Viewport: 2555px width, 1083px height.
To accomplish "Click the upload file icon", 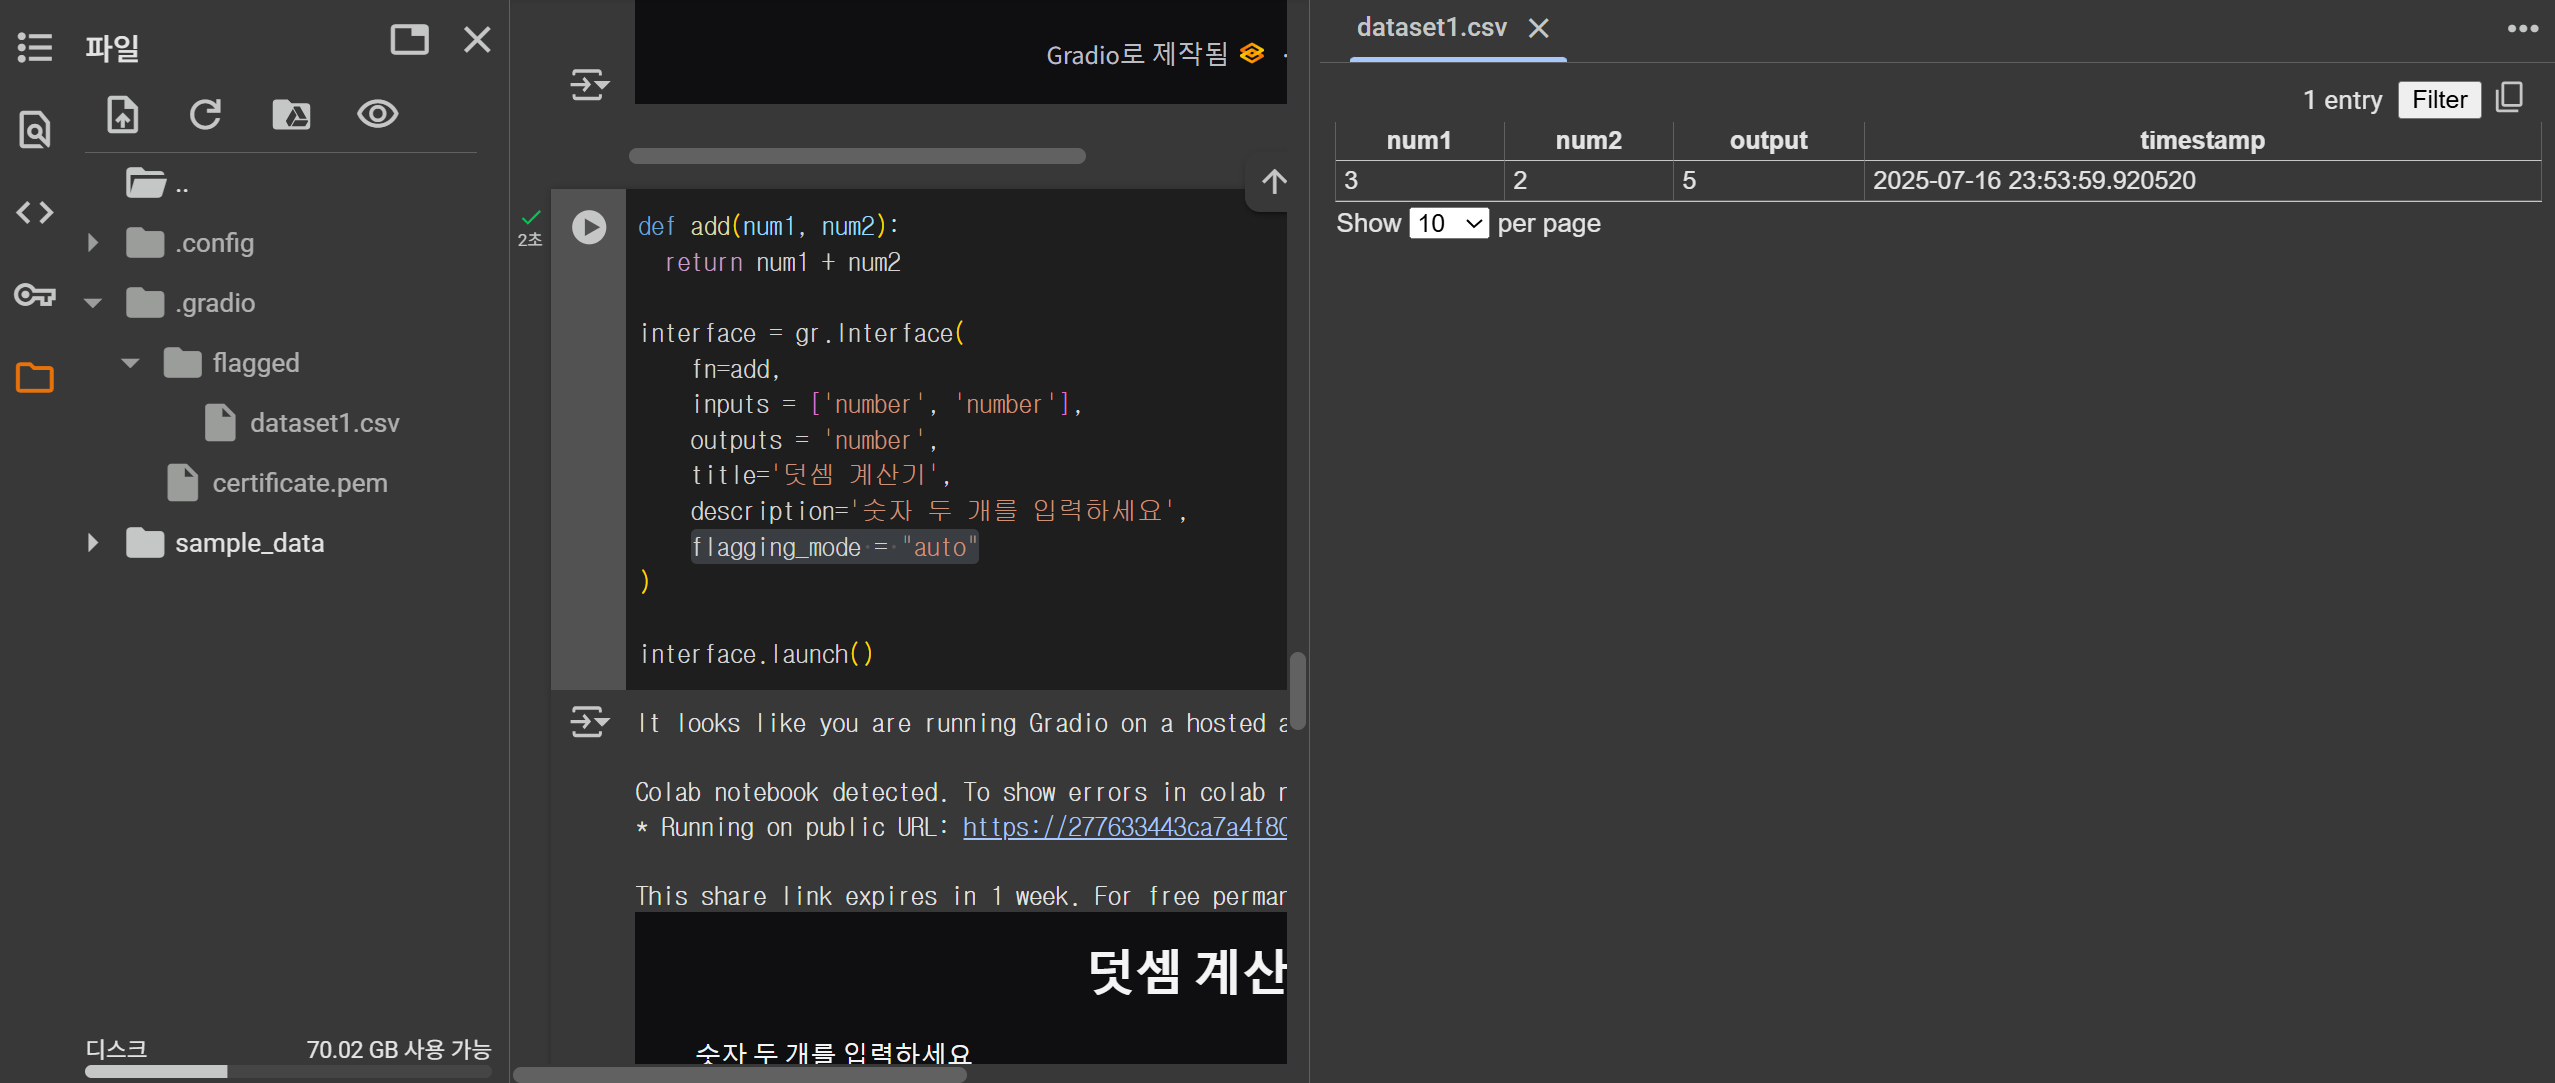I will pos(123,115).
